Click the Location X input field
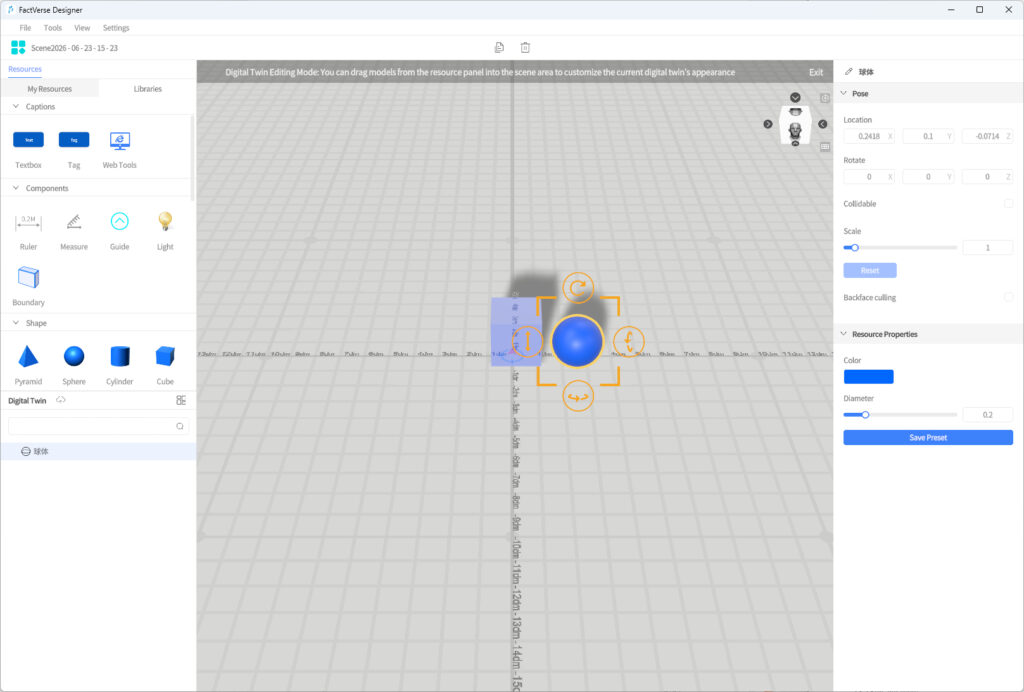The image size is (1024, 692). (x=869, y=136)
